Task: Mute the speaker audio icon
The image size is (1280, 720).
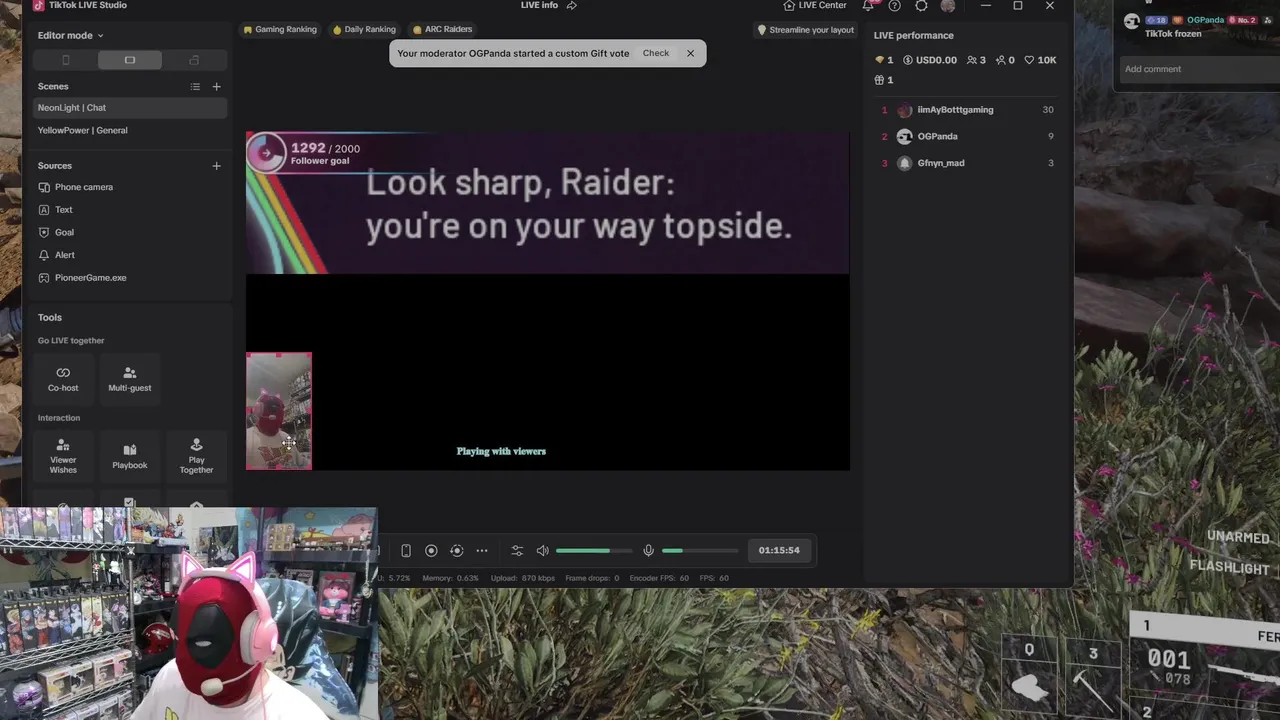Action: pos(543,550)
